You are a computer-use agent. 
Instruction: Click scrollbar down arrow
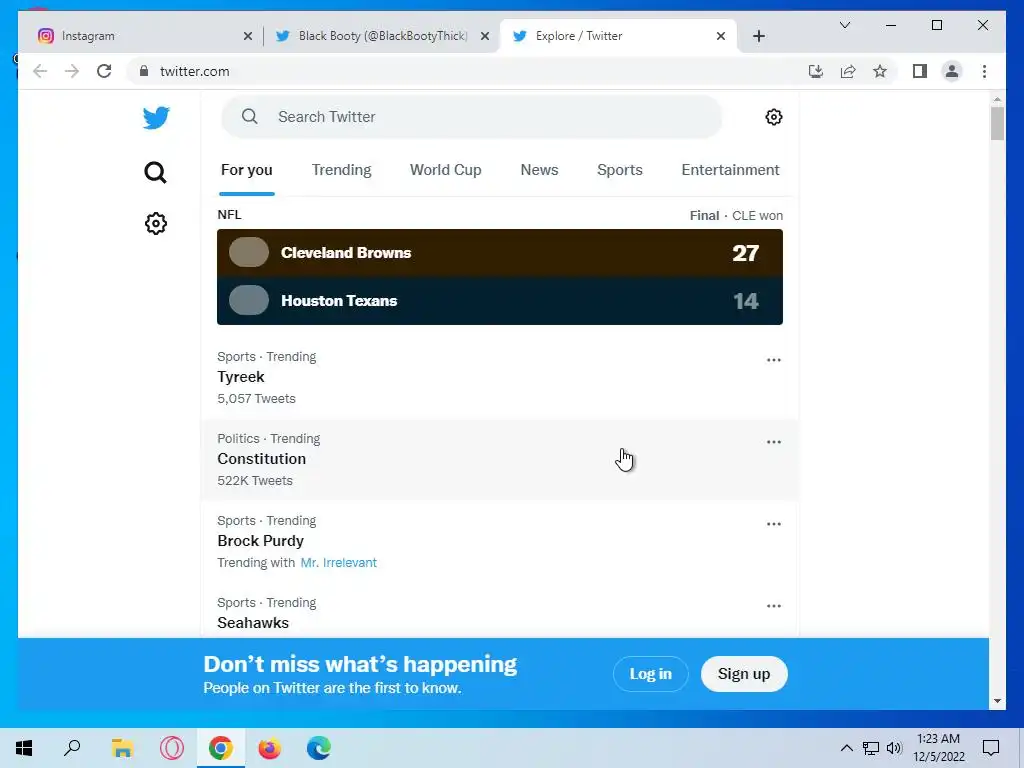(997, 701)
